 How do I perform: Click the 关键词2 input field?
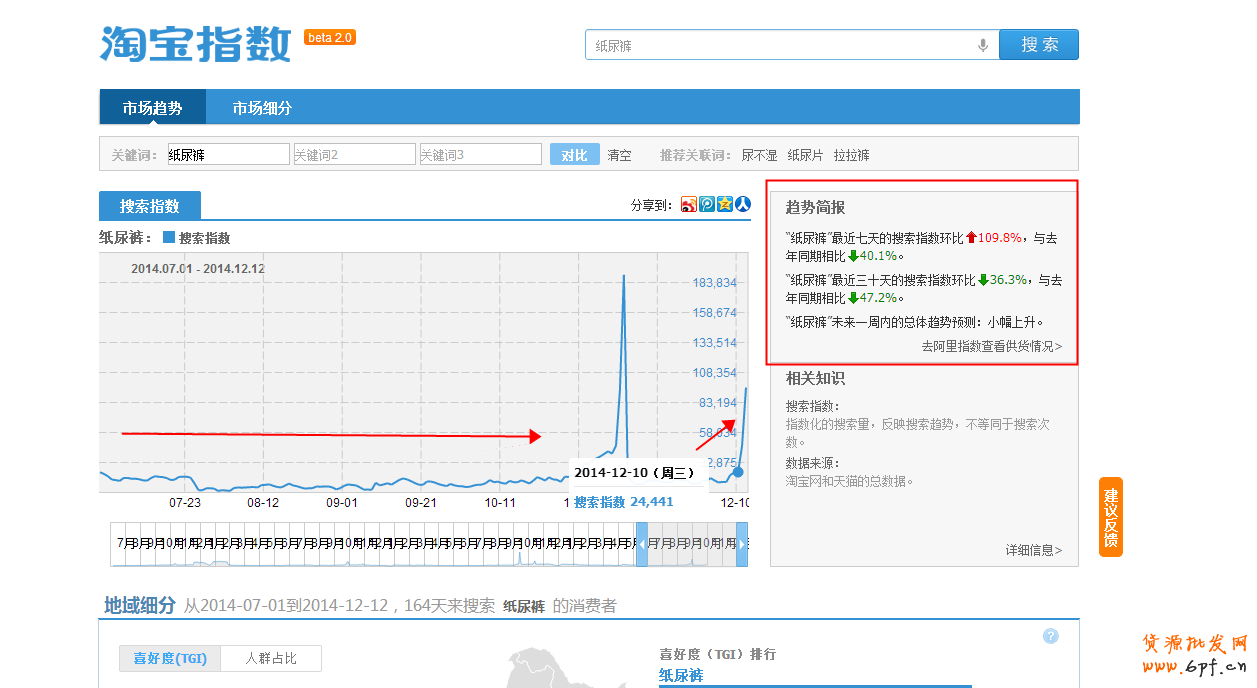(353, 155)
